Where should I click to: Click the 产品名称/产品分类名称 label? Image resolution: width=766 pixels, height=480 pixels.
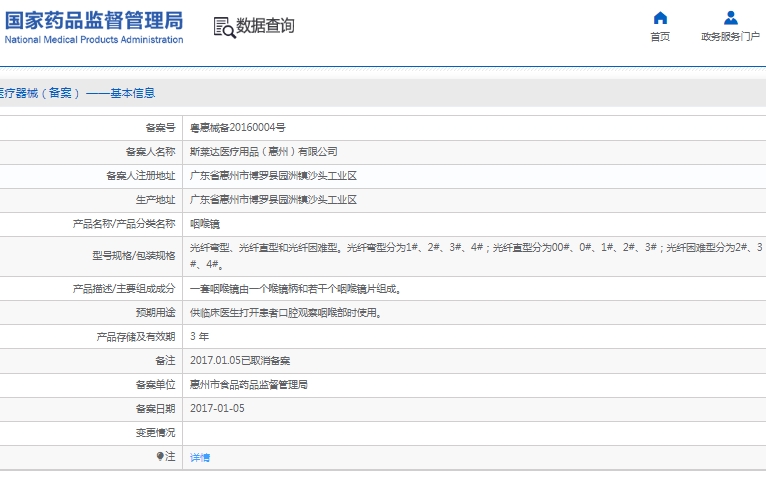coord(124,224)
